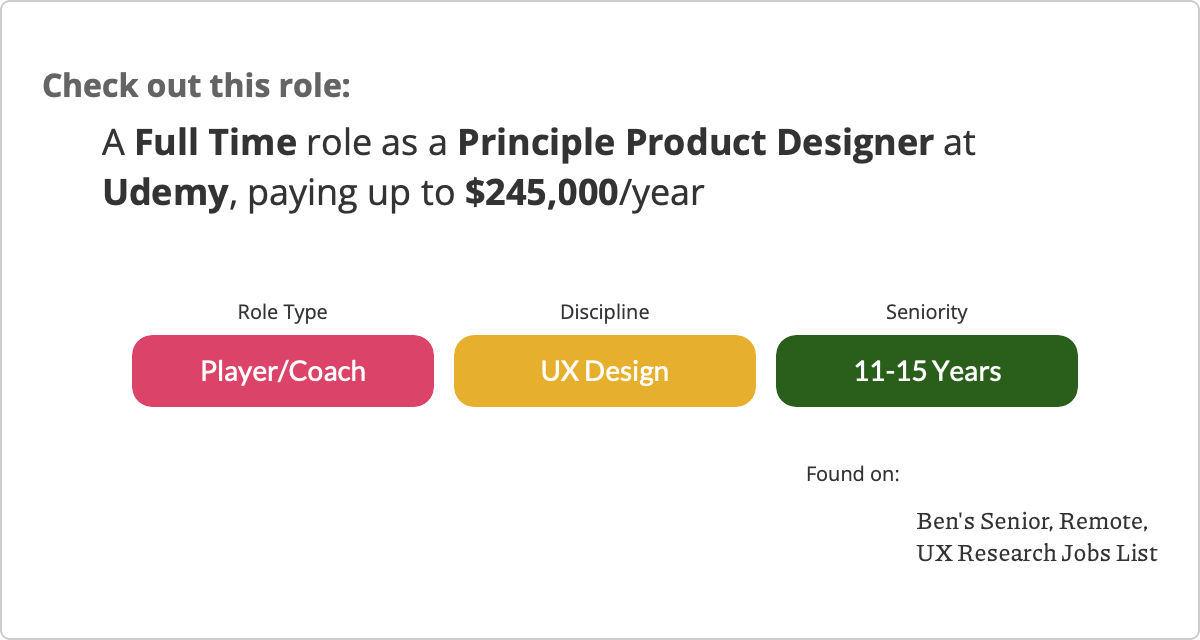Click the "Discipline" label
This screenshot has width=1200, height=640.
pyautogui.click(x=604, y=312)
